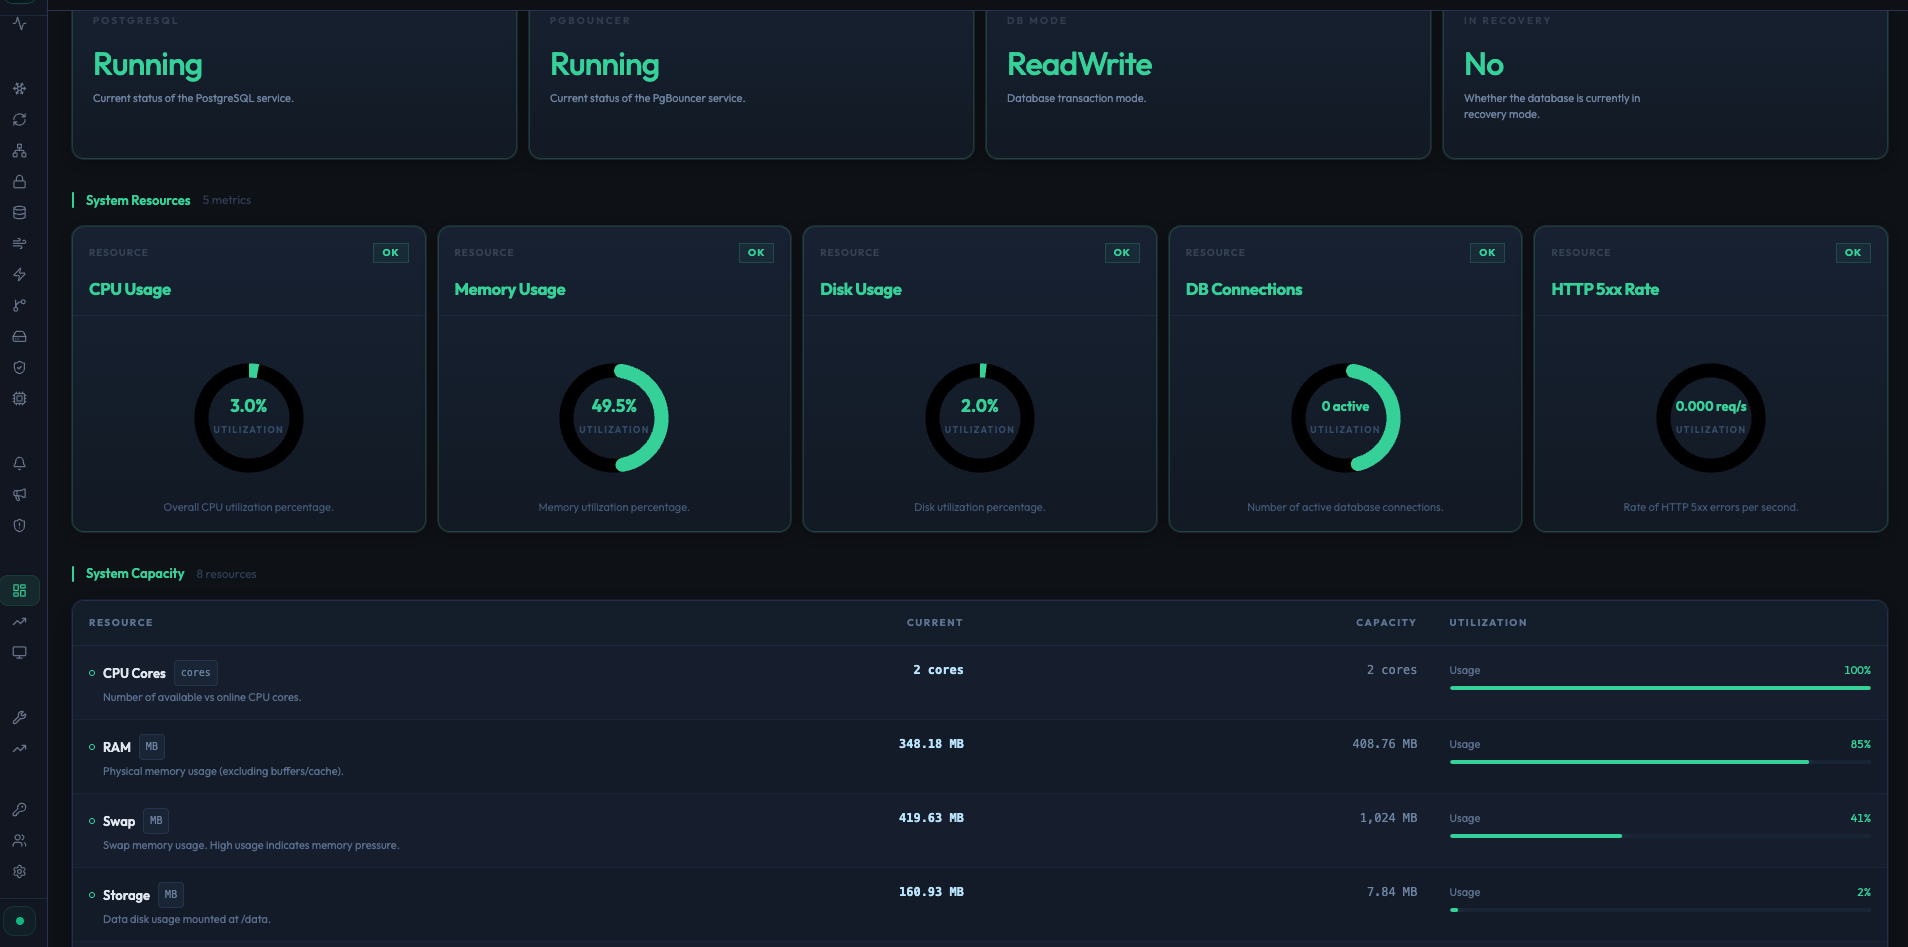Viewport: 1908px width, 947px height.
Task: Open the shield checkmark sidebar icon
Action: tap(19, 367)
